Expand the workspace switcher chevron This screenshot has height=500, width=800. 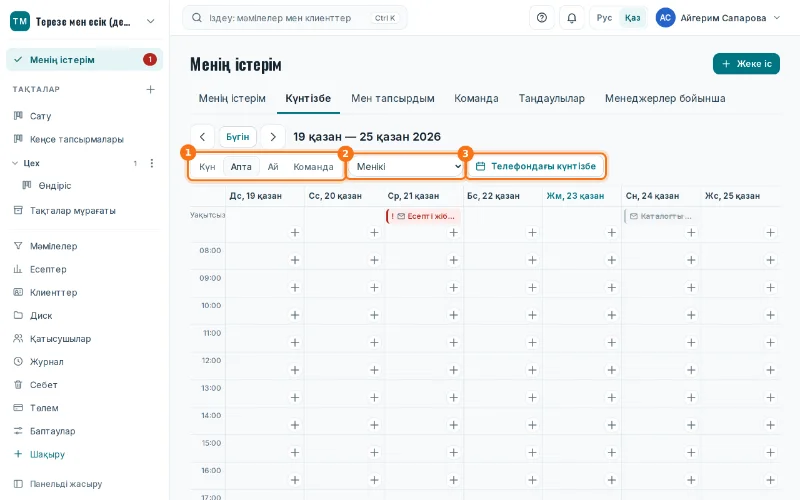click(x=151, y=21)
